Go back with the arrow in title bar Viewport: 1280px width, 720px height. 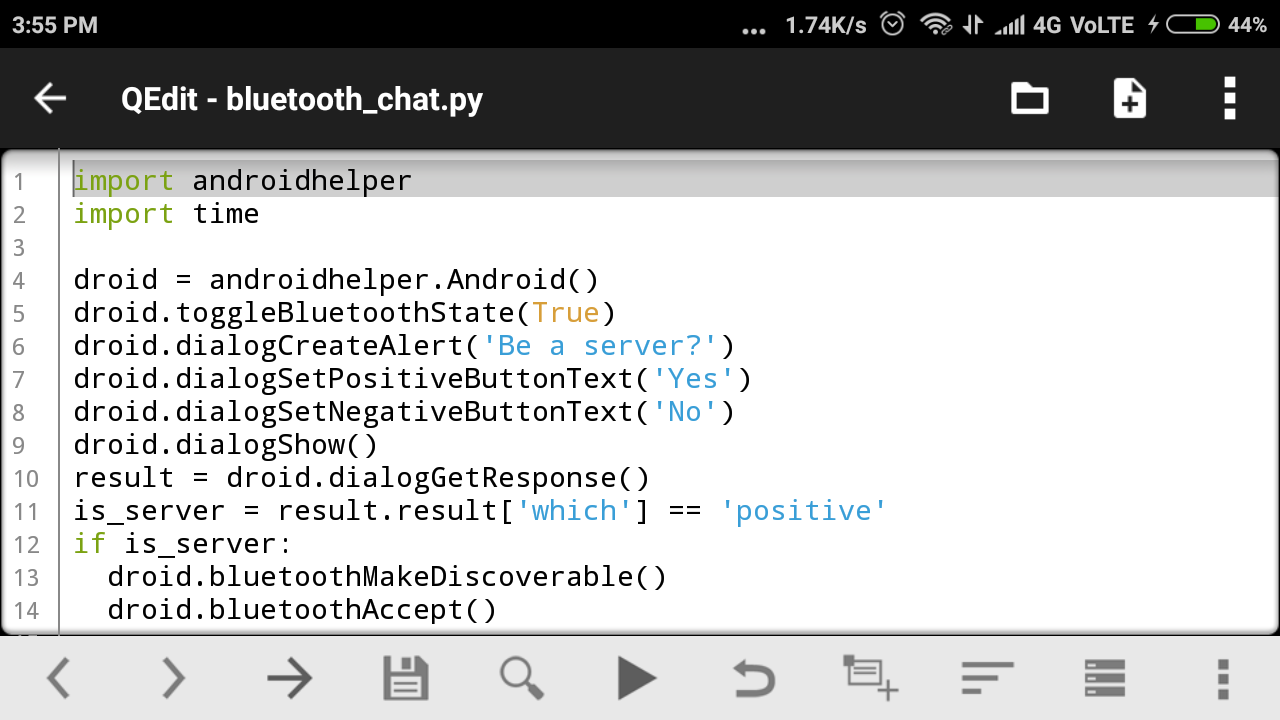pyautogui.click(x=50, y=98)
